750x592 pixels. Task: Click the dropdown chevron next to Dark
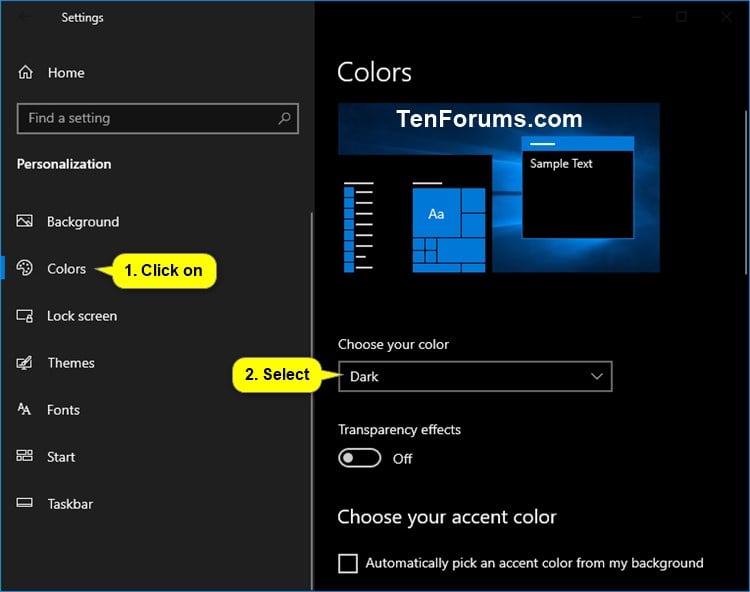[596, 376]
